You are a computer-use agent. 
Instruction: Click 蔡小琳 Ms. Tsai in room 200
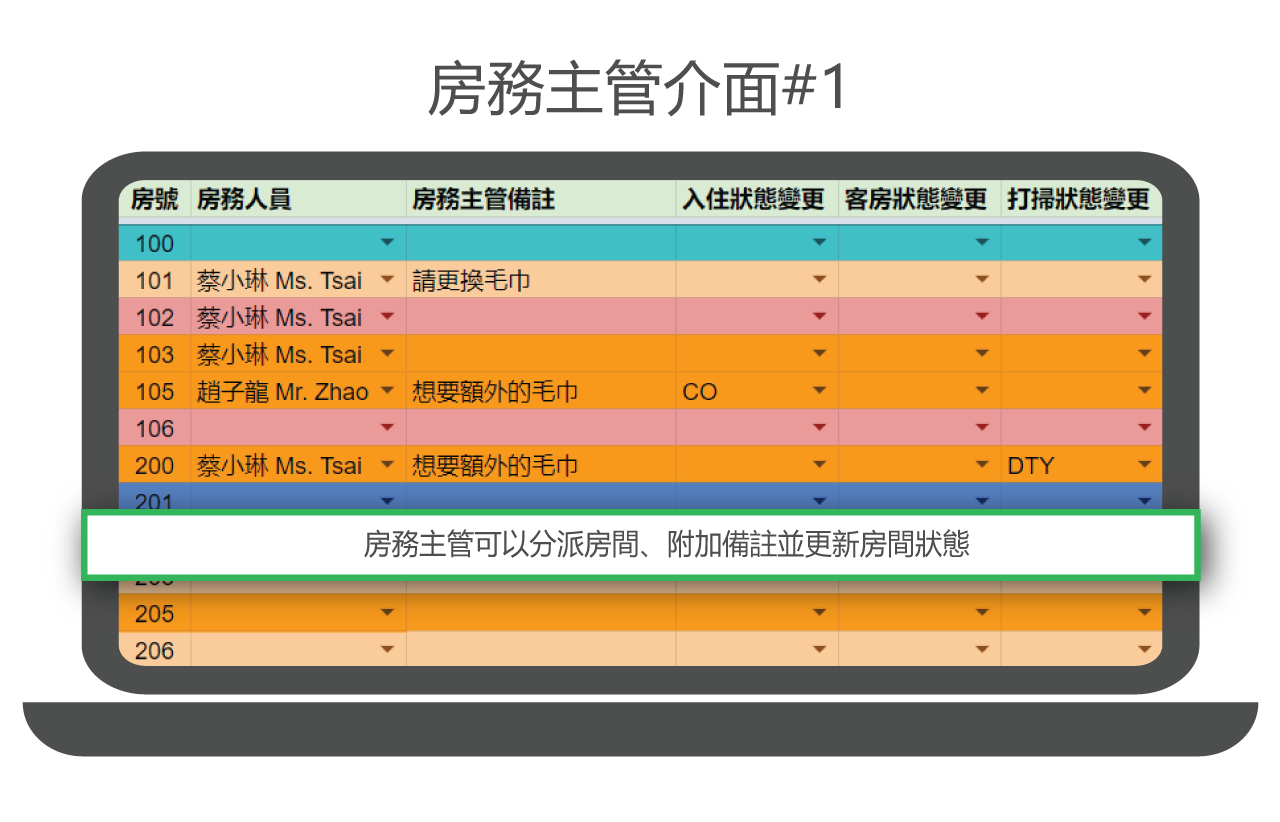(280, 466)
